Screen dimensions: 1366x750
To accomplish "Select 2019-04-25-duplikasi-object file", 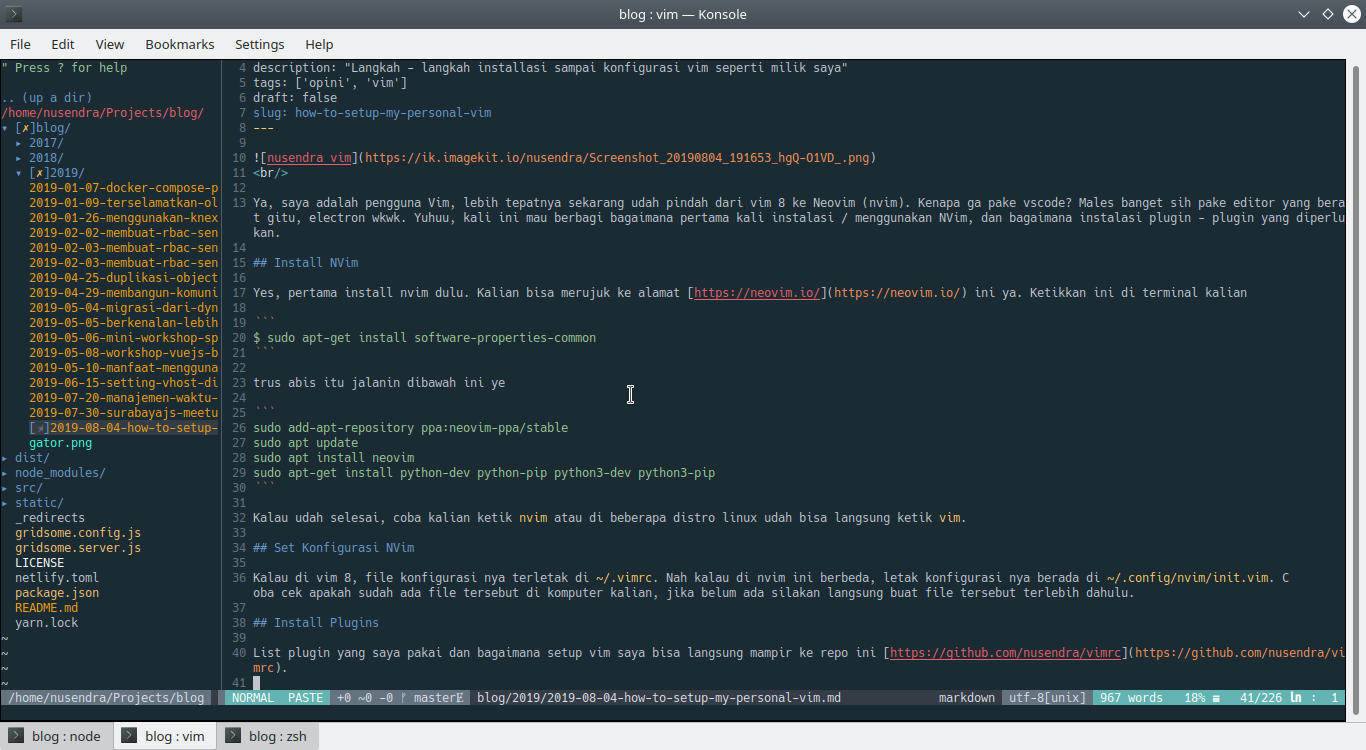I will [124, 278].
